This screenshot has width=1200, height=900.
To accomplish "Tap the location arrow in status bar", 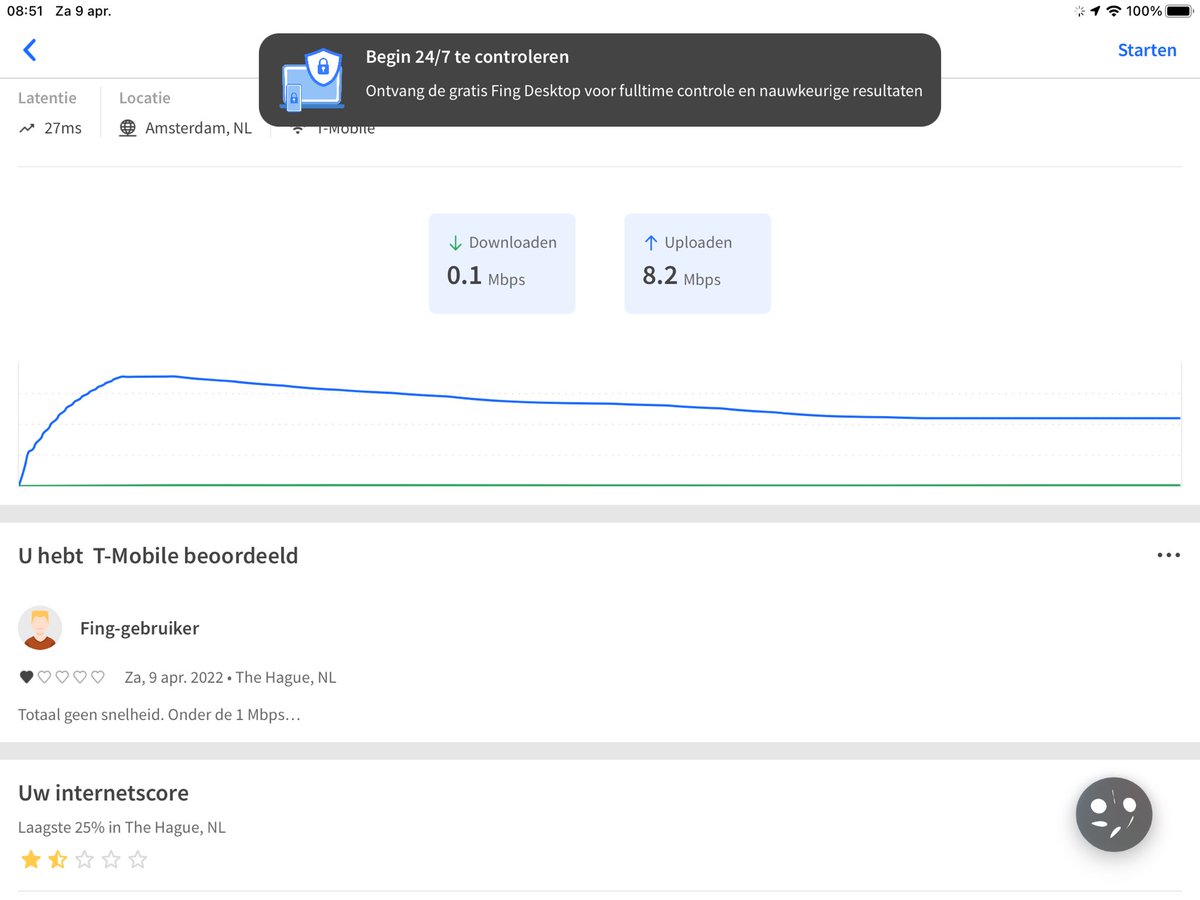I will [x=1095, y=11].
